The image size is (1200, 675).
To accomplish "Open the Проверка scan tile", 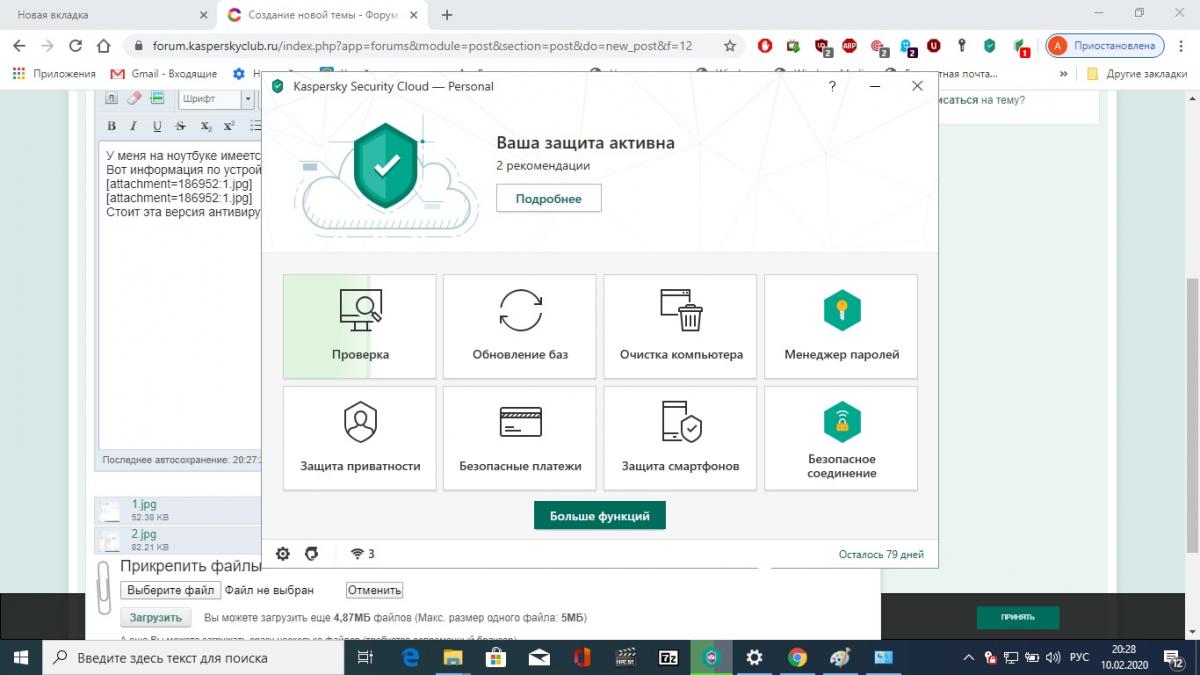I will [x=360, y=326].
